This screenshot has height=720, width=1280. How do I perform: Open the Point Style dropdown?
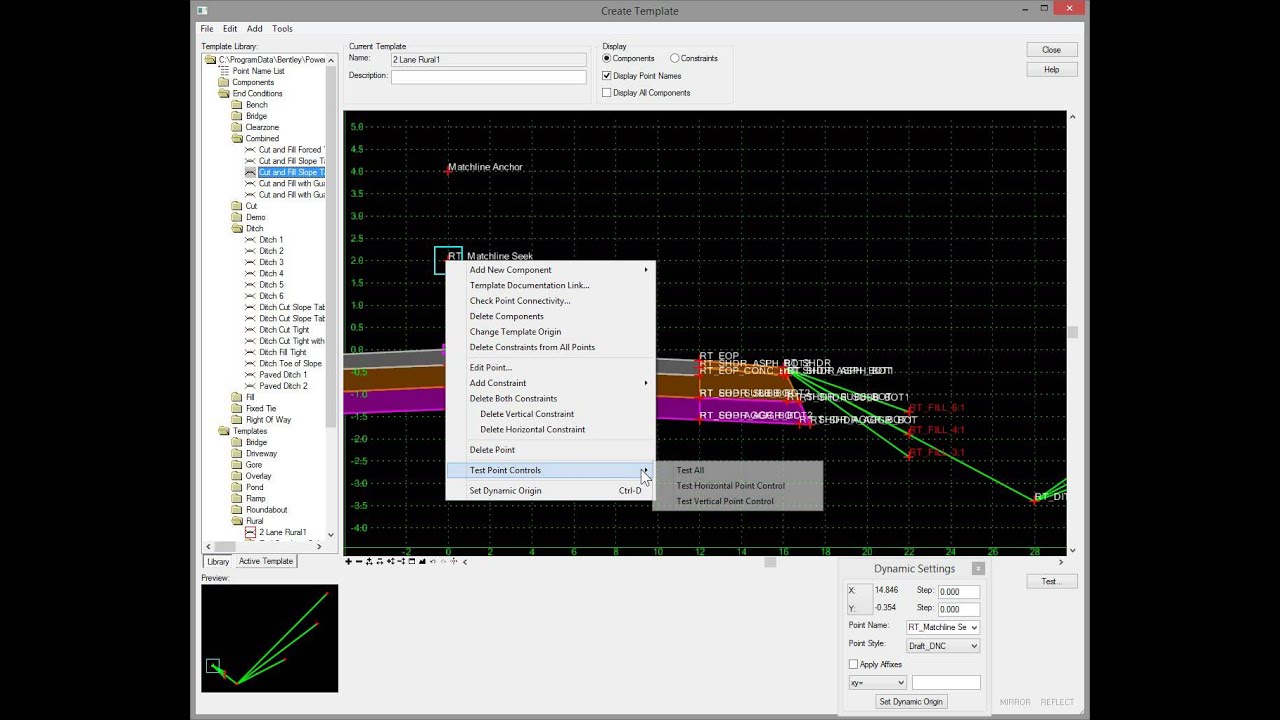[x=973, y=646]
